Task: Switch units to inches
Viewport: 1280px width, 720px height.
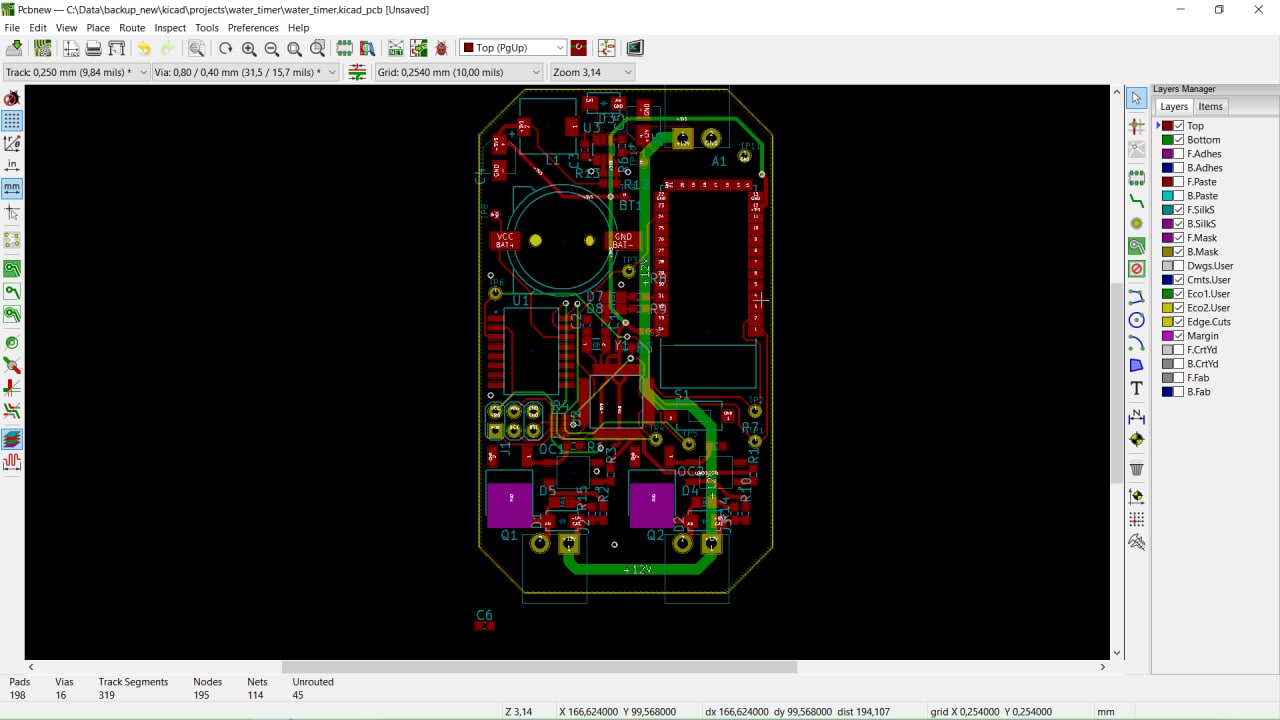Action: coord(12,166)
